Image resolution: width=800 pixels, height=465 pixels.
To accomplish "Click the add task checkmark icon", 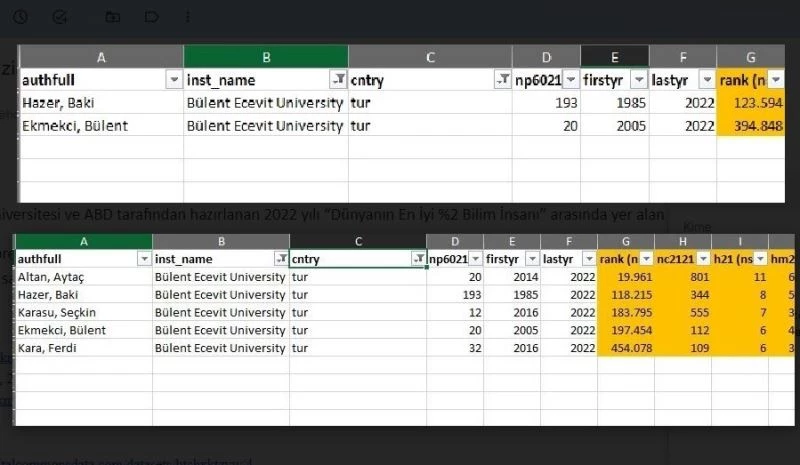I will point(60,17).
